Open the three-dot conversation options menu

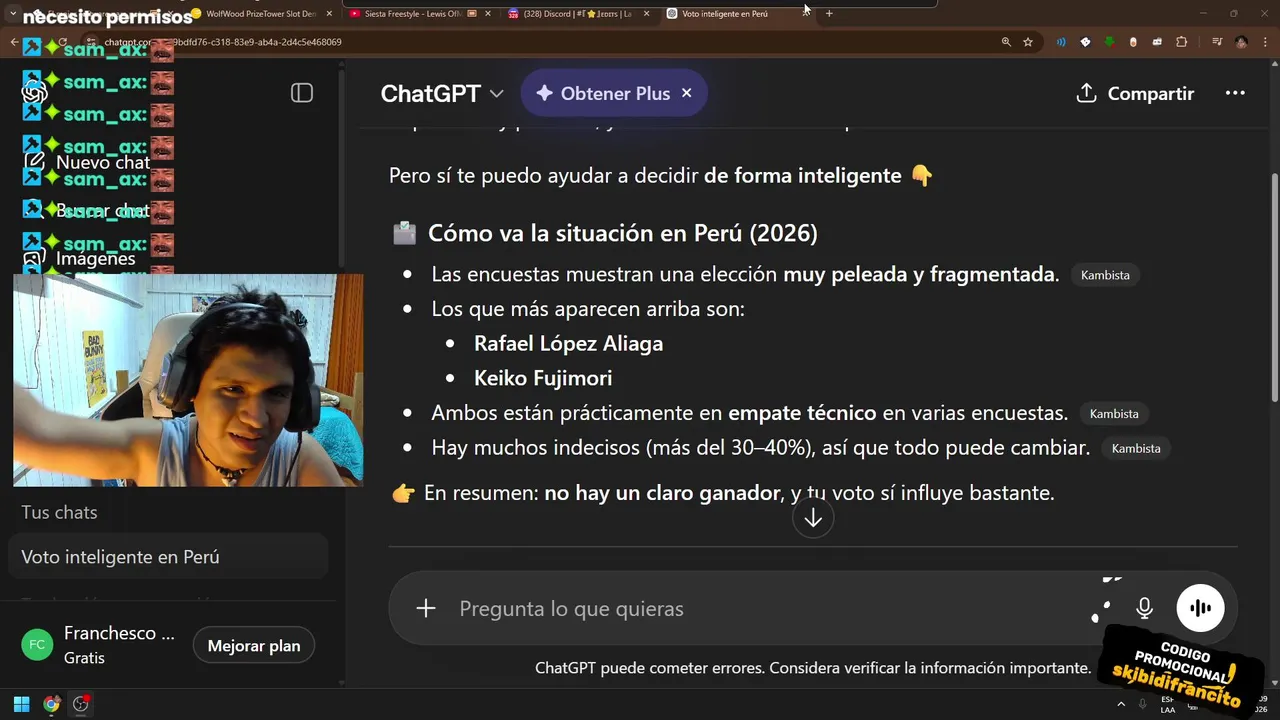pyautogui.click(x=1235, y=93)
